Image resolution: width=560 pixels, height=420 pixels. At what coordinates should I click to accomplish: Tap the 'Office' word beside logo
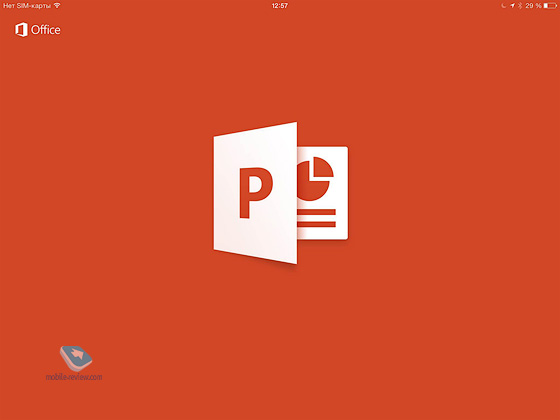point(46,30)
